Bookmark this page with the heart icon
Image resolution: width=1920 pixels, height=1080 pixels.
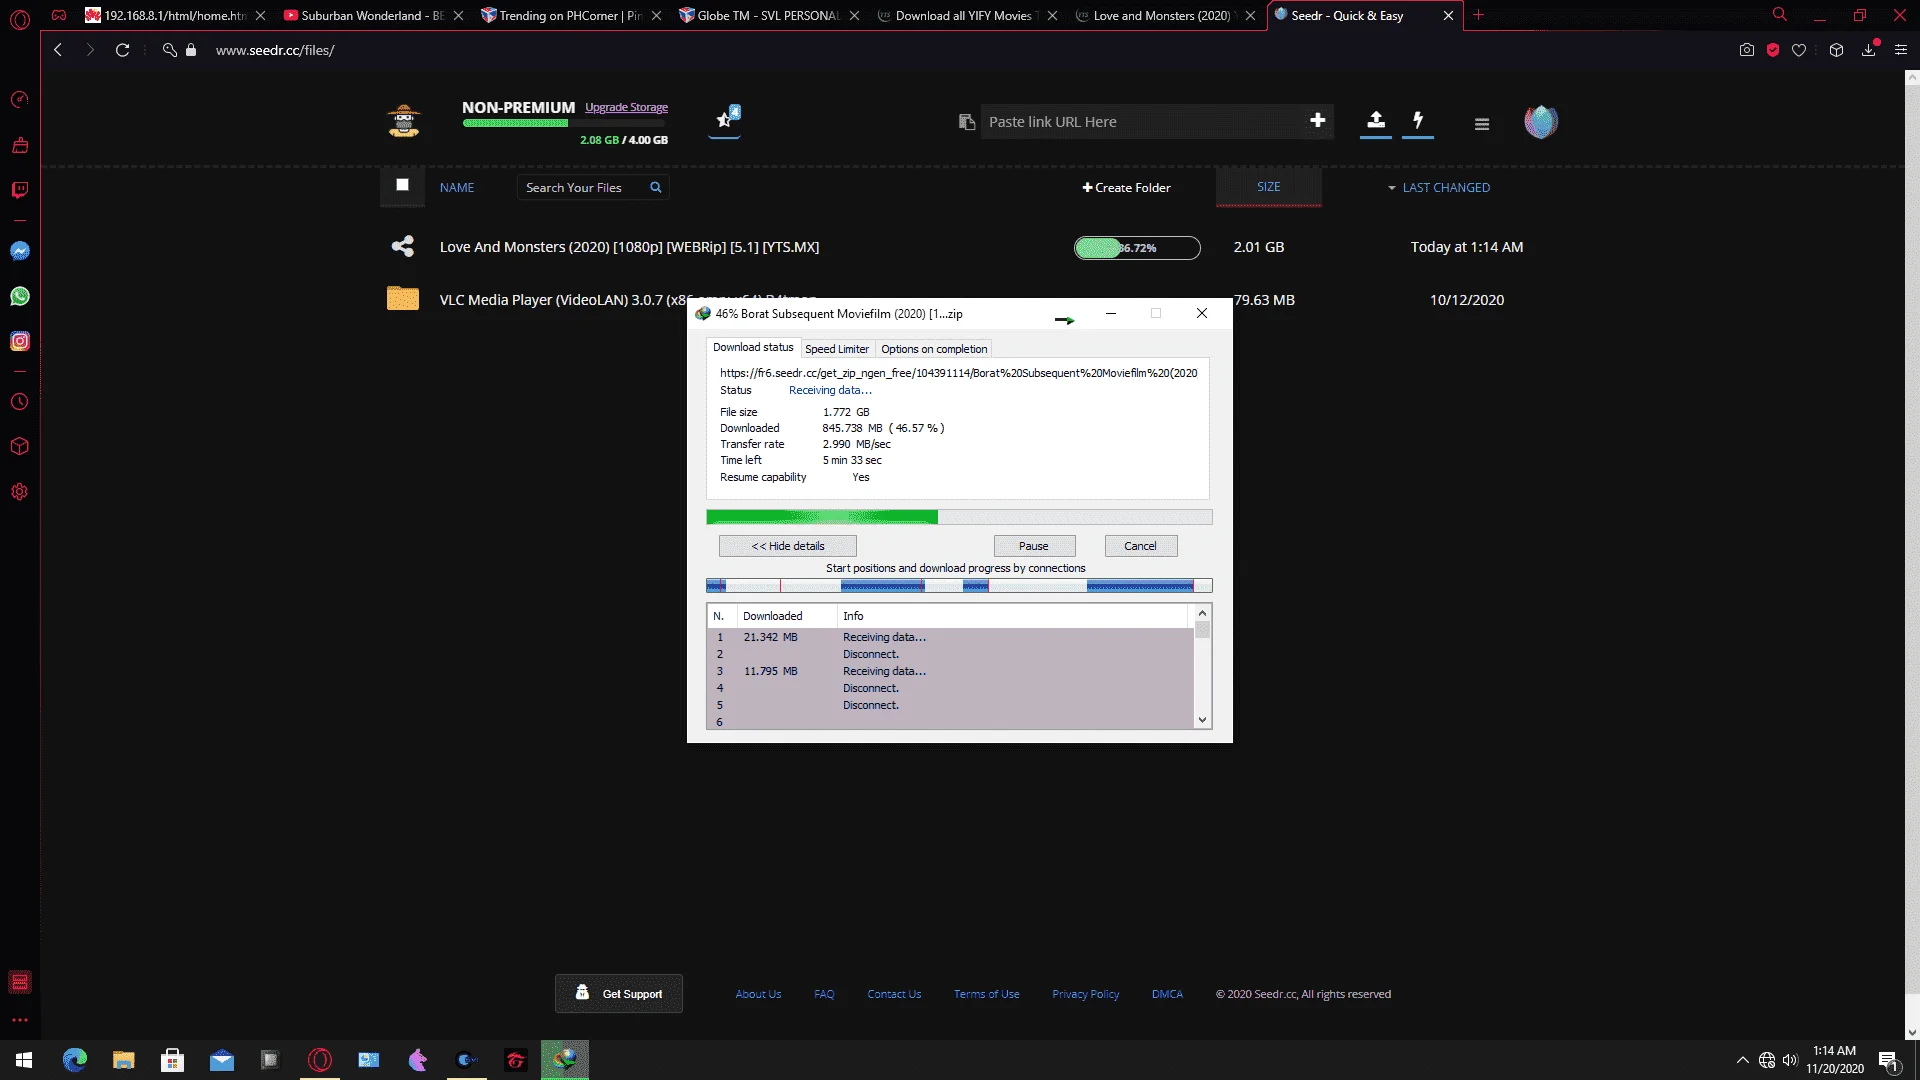coord(1799,50)
